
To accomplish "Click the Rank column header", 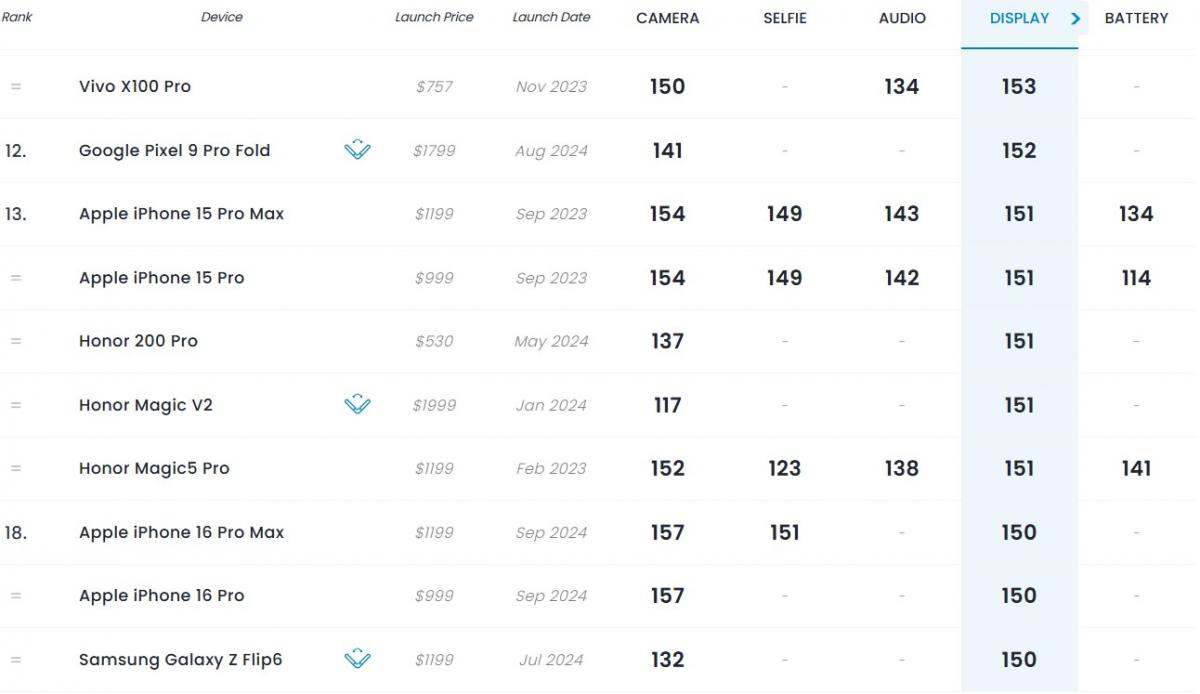I will (x=17, y=17).
